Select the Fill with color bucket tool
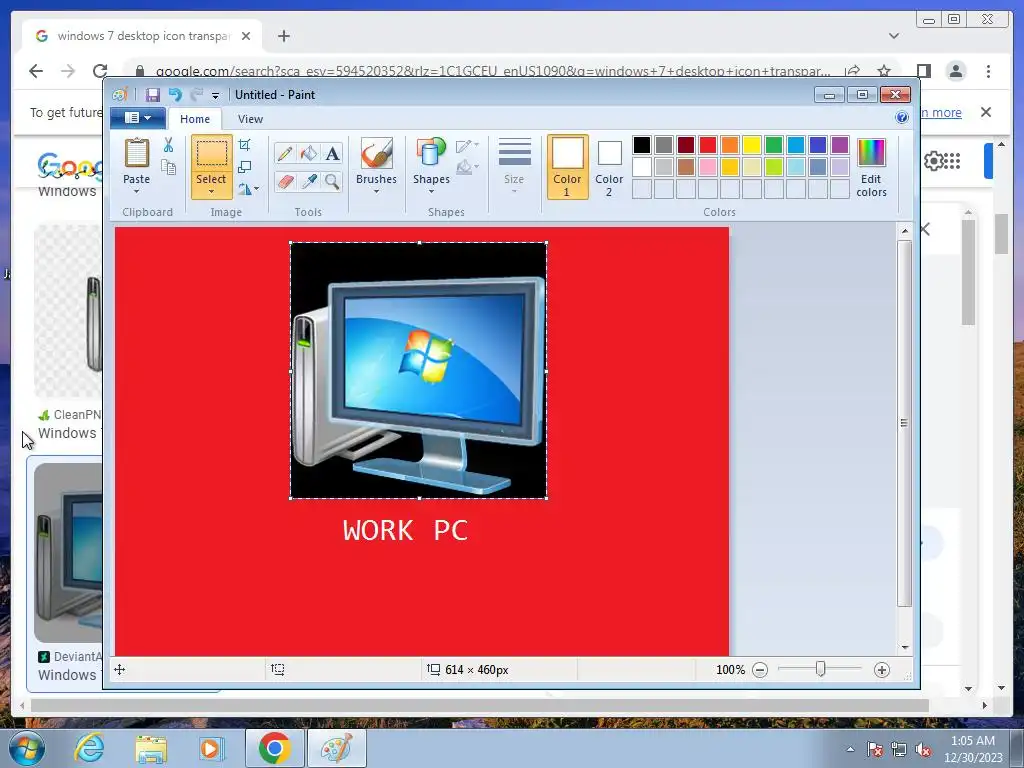This screenshot has height=768, width=1024. pyautogui.click(x=308, y=154)
